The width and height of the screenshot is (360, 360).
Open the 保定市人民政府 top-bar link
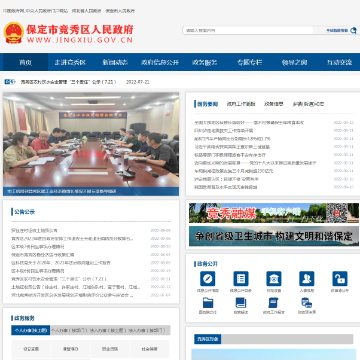[x=120, y=11]
